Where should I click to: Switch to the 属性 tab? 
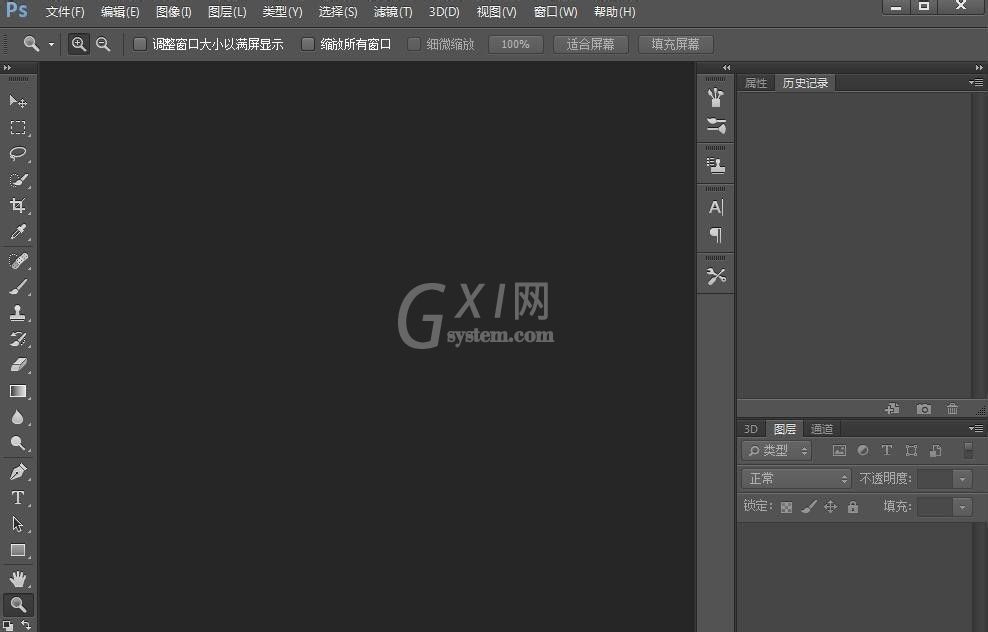point(756,83)
